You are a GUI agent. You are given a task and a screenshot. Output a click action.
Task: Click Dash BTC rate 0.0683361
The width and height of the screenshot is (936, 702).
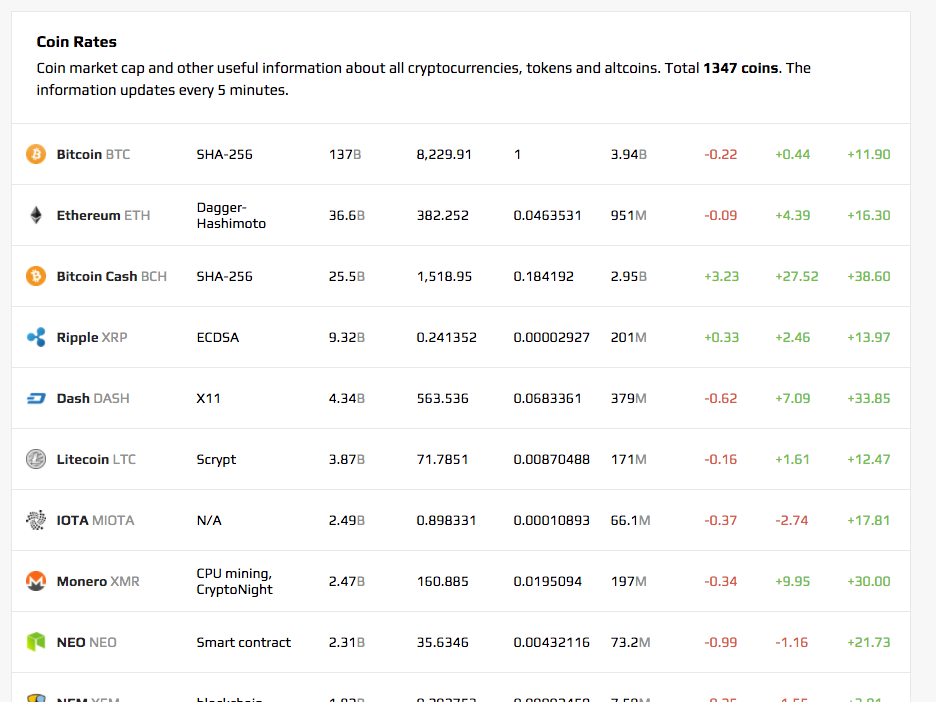tap(547, 398)
